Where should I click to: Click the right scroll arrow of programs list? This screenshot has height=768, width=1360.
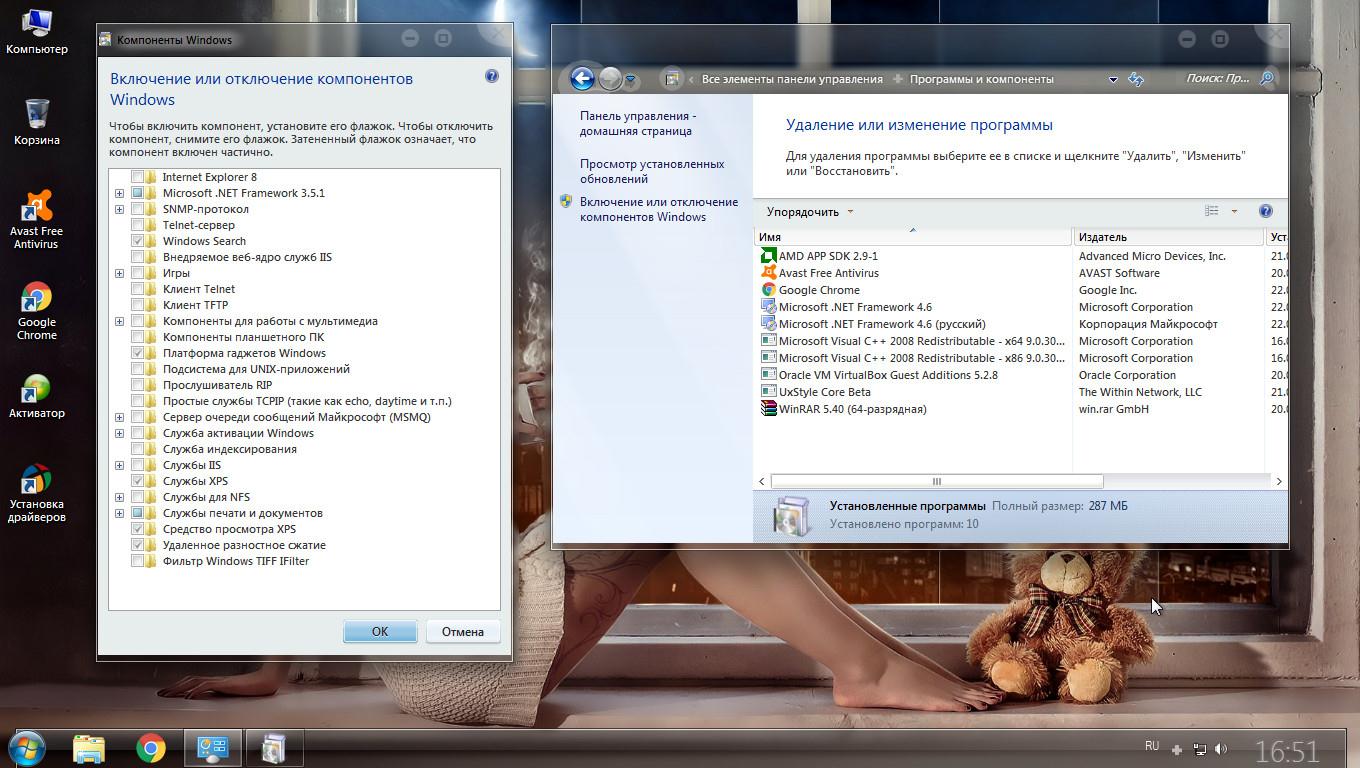click(1278, 481)
